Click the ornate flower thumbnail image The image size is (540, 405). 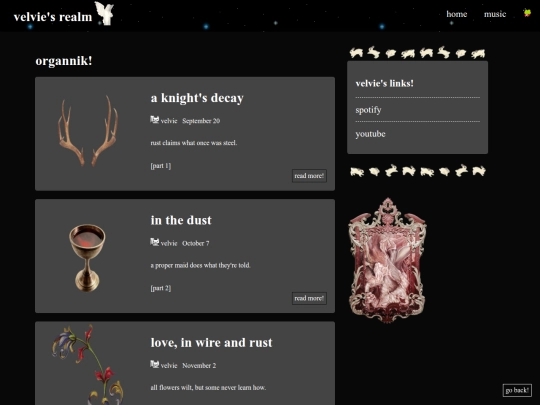(x=88, y=364)
